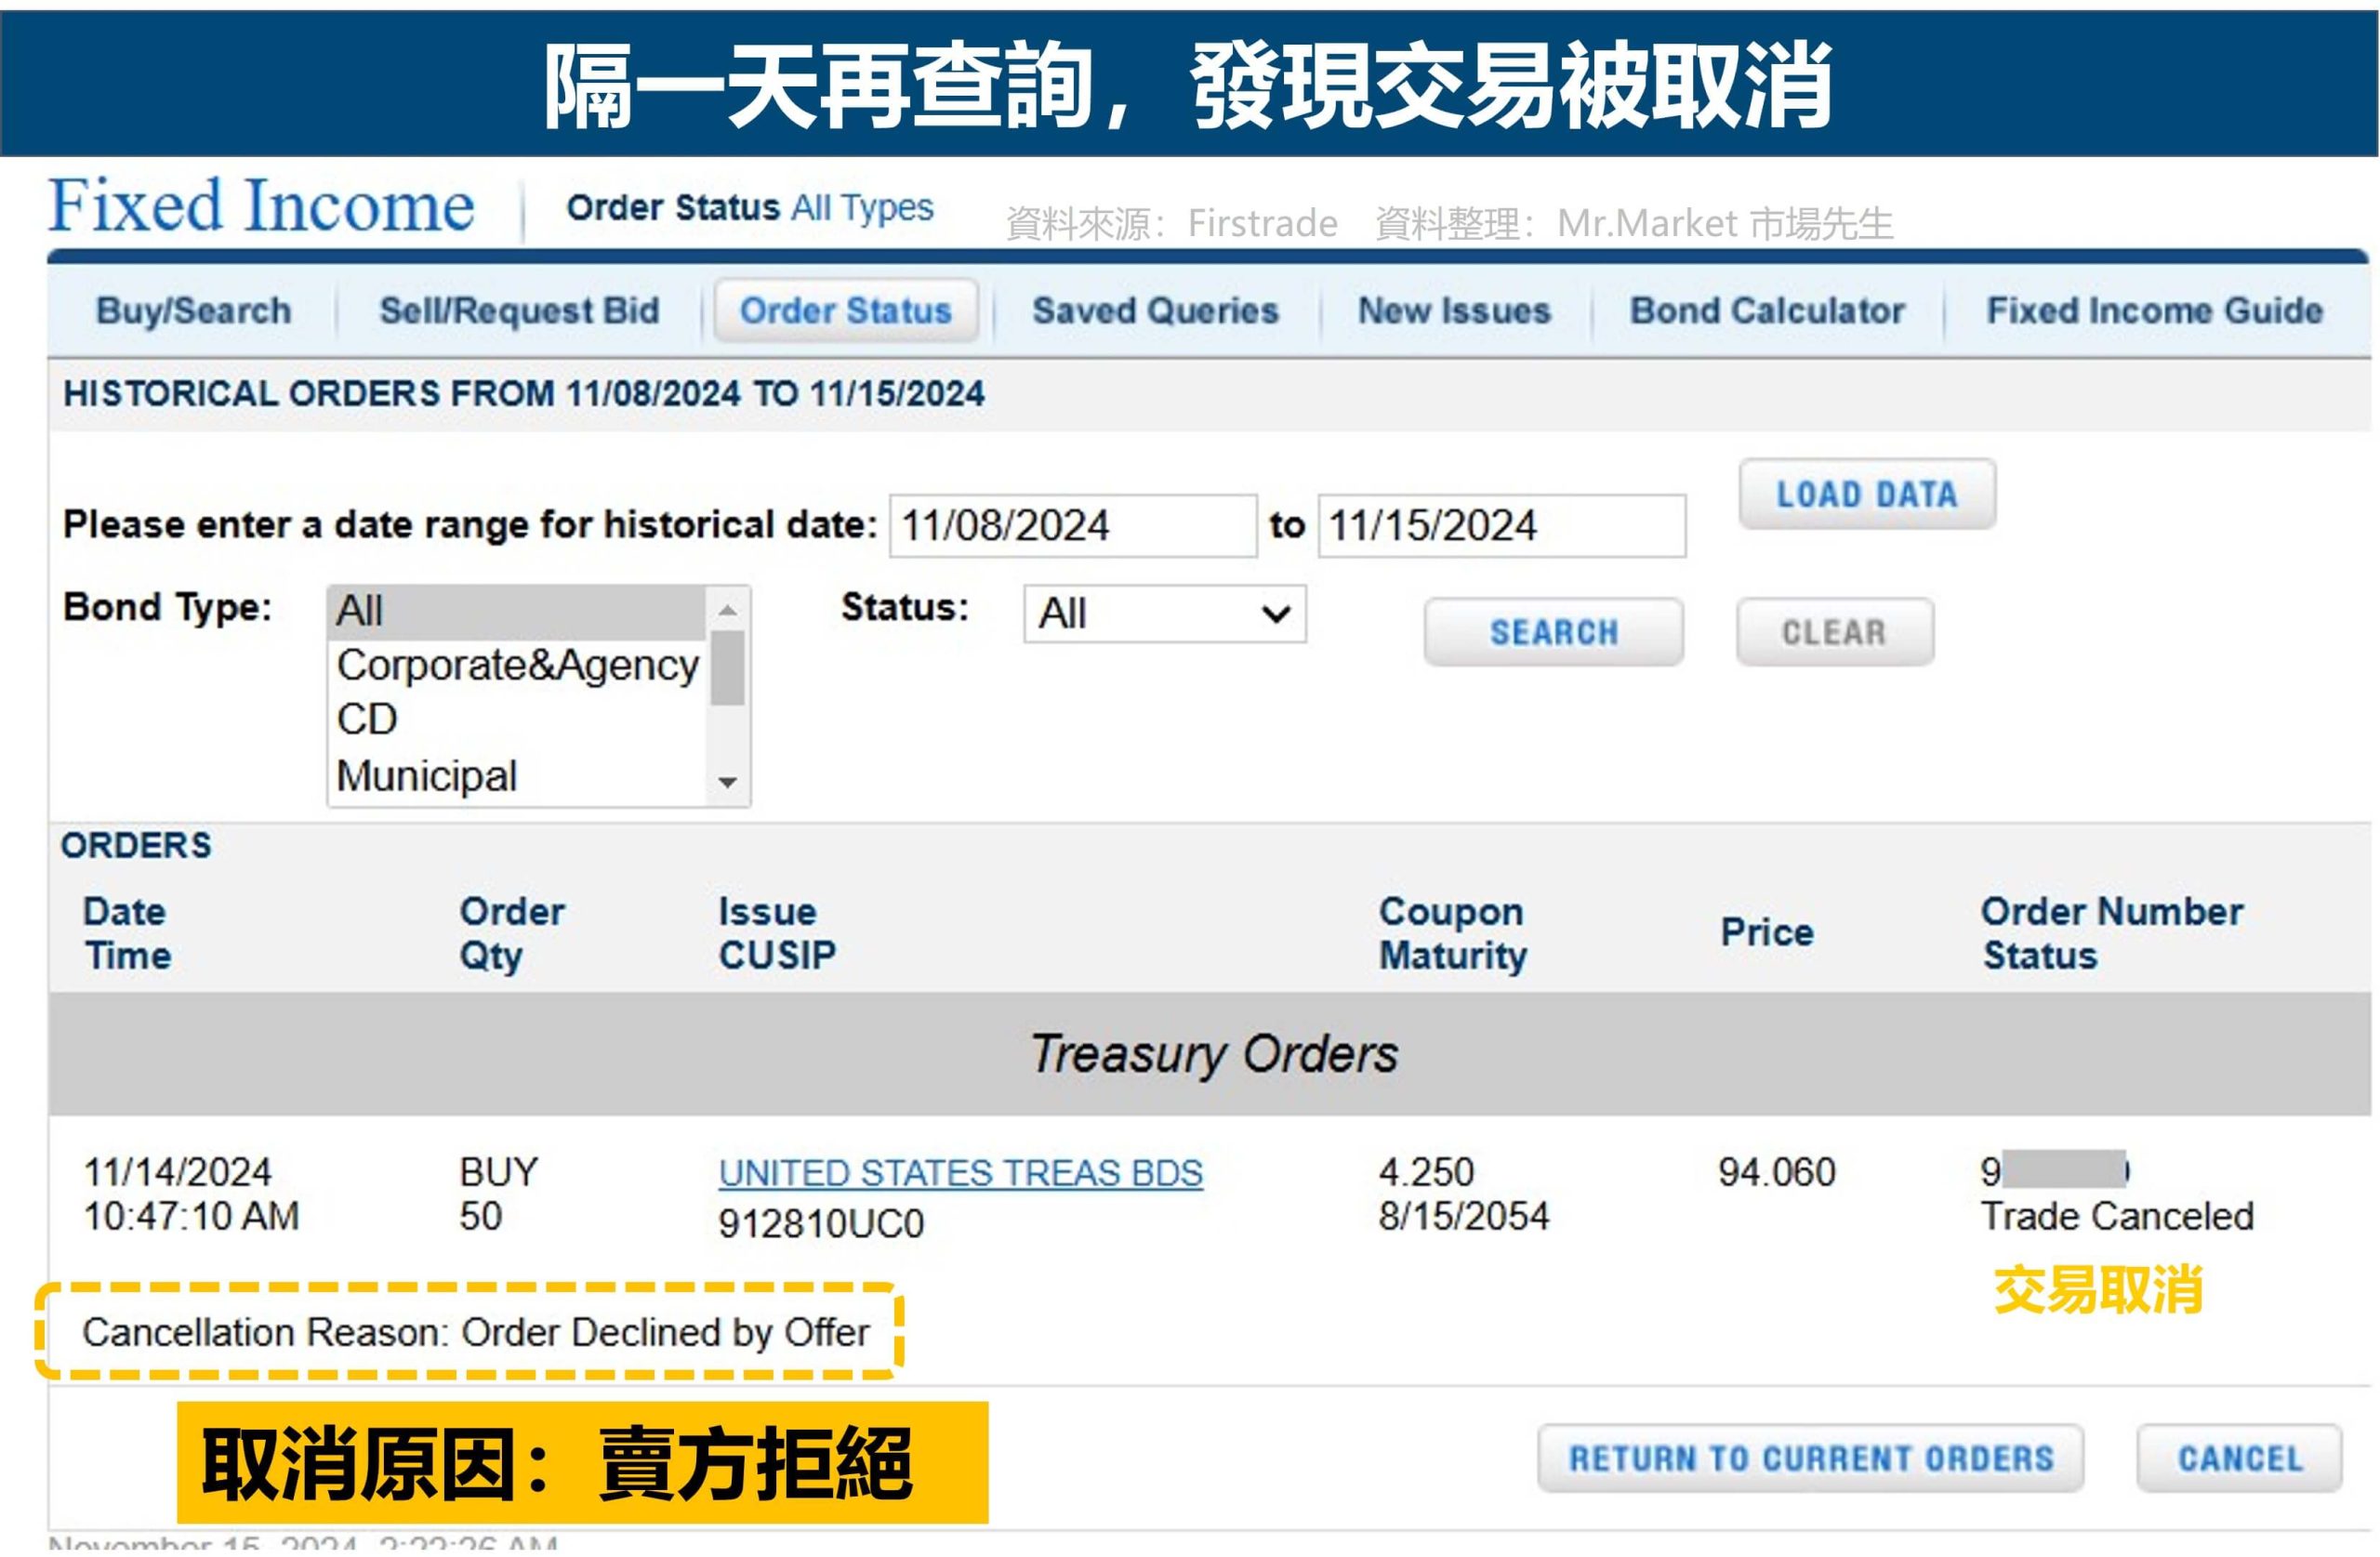Click Bond Type list scroll-up arrow

tap(727, 610)
